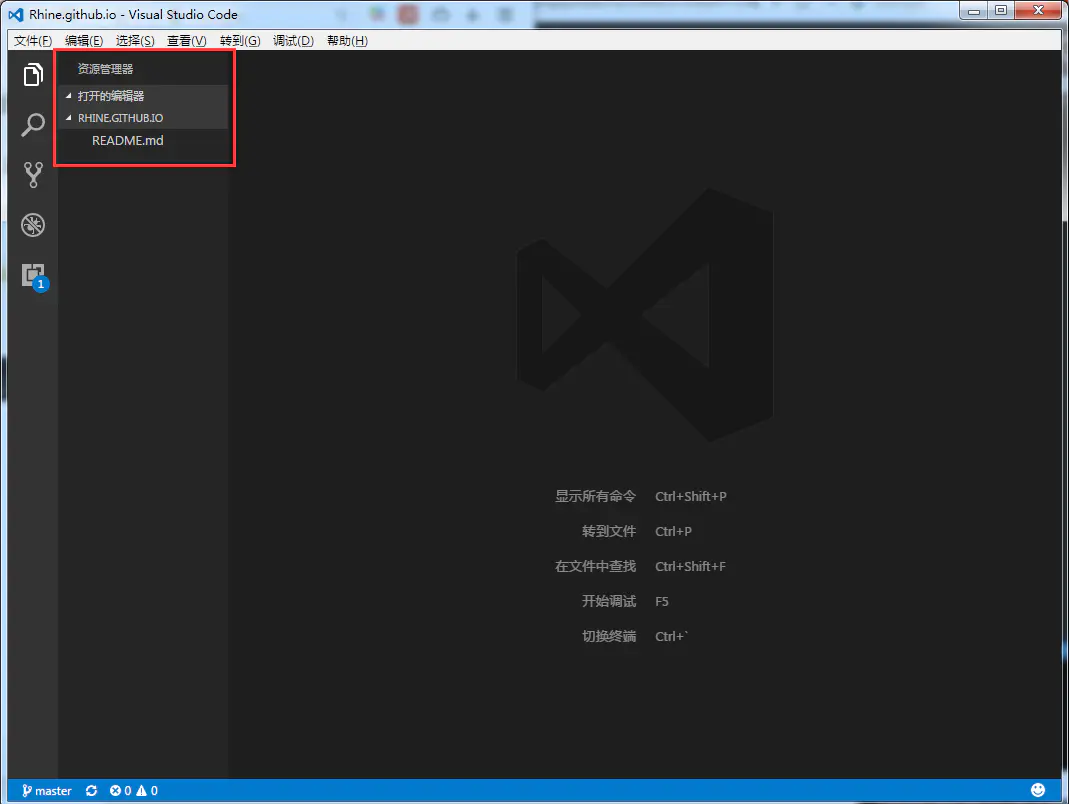
Task: Open the Extensions view with badge 1
Action: [x=34, y=276]
